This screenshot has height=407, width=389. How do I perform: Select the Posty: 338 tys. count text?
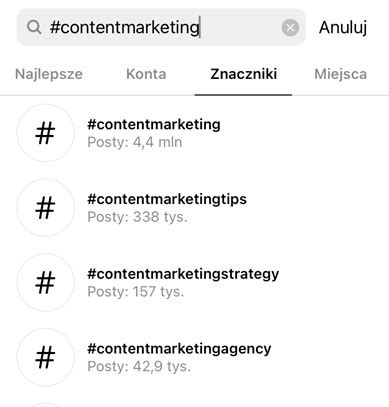point(137,217)
